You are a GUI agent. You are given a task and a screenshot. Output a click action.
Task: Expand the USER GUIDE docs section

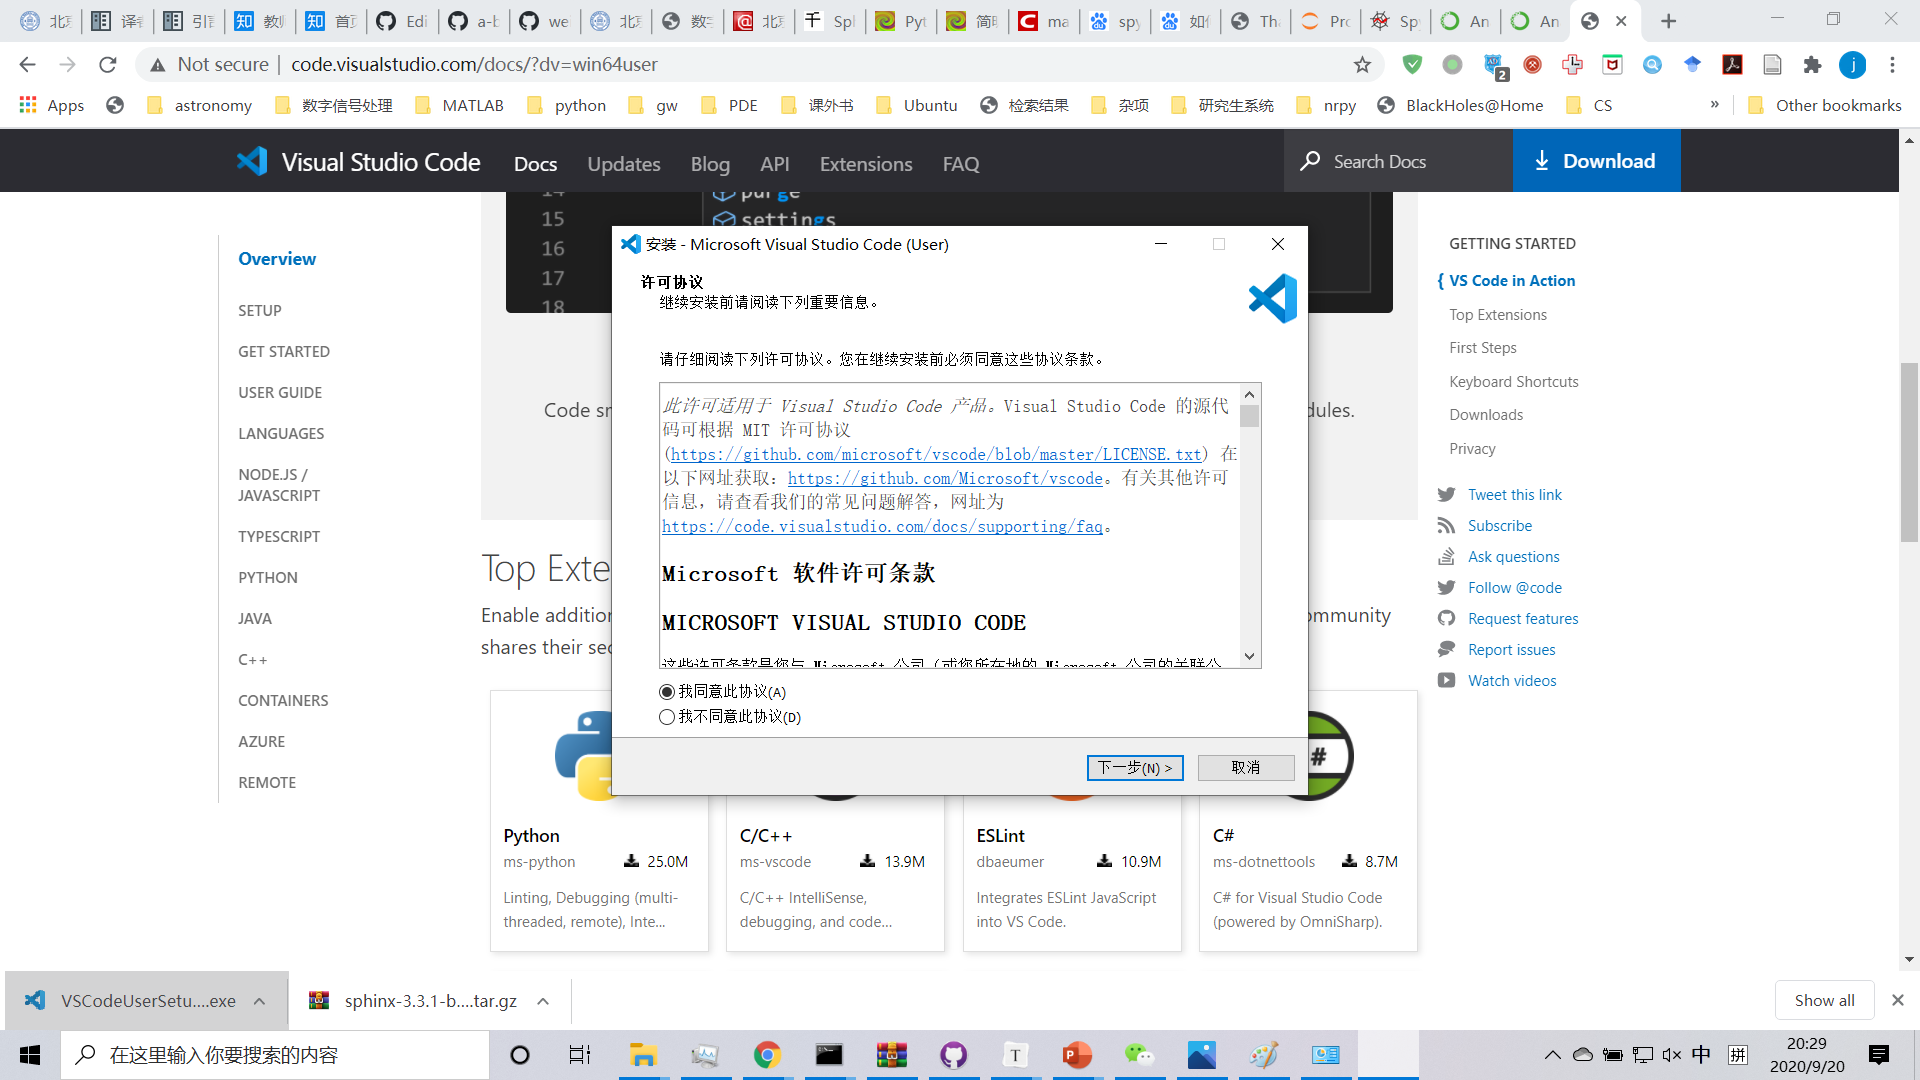(280, 393)
